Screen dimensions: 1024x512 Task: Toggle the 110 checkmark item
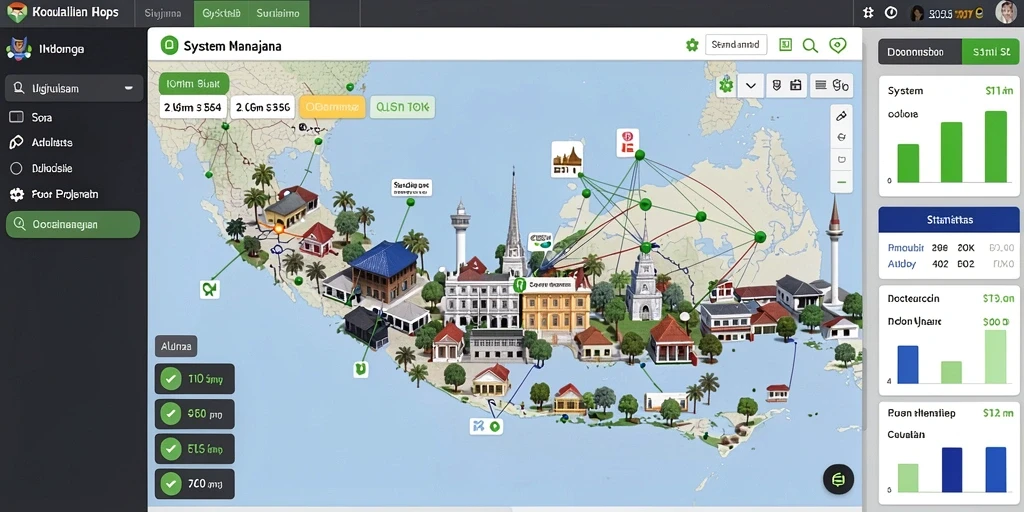(x=195, y=379)
